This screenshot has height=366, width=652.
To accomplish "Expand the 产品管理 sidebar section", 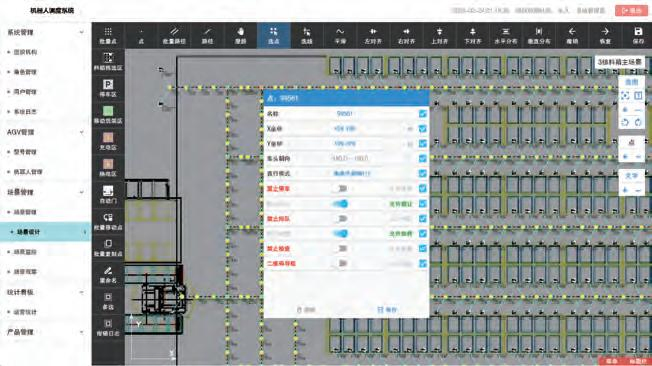I will (x=82, y=332).
